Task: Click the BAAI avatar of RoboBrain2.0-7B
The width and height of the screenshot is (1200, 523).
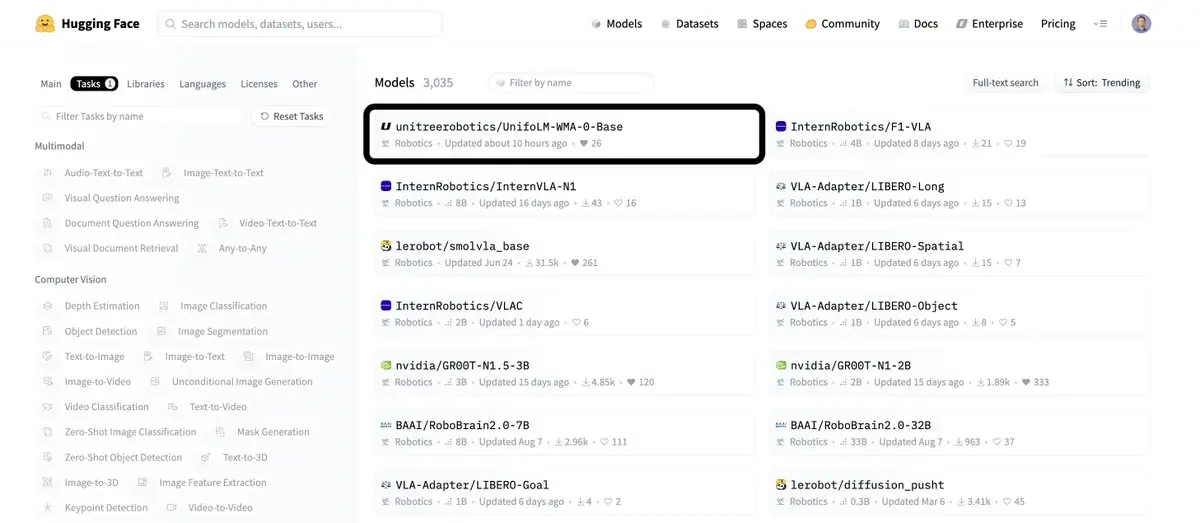Action: 386,425
